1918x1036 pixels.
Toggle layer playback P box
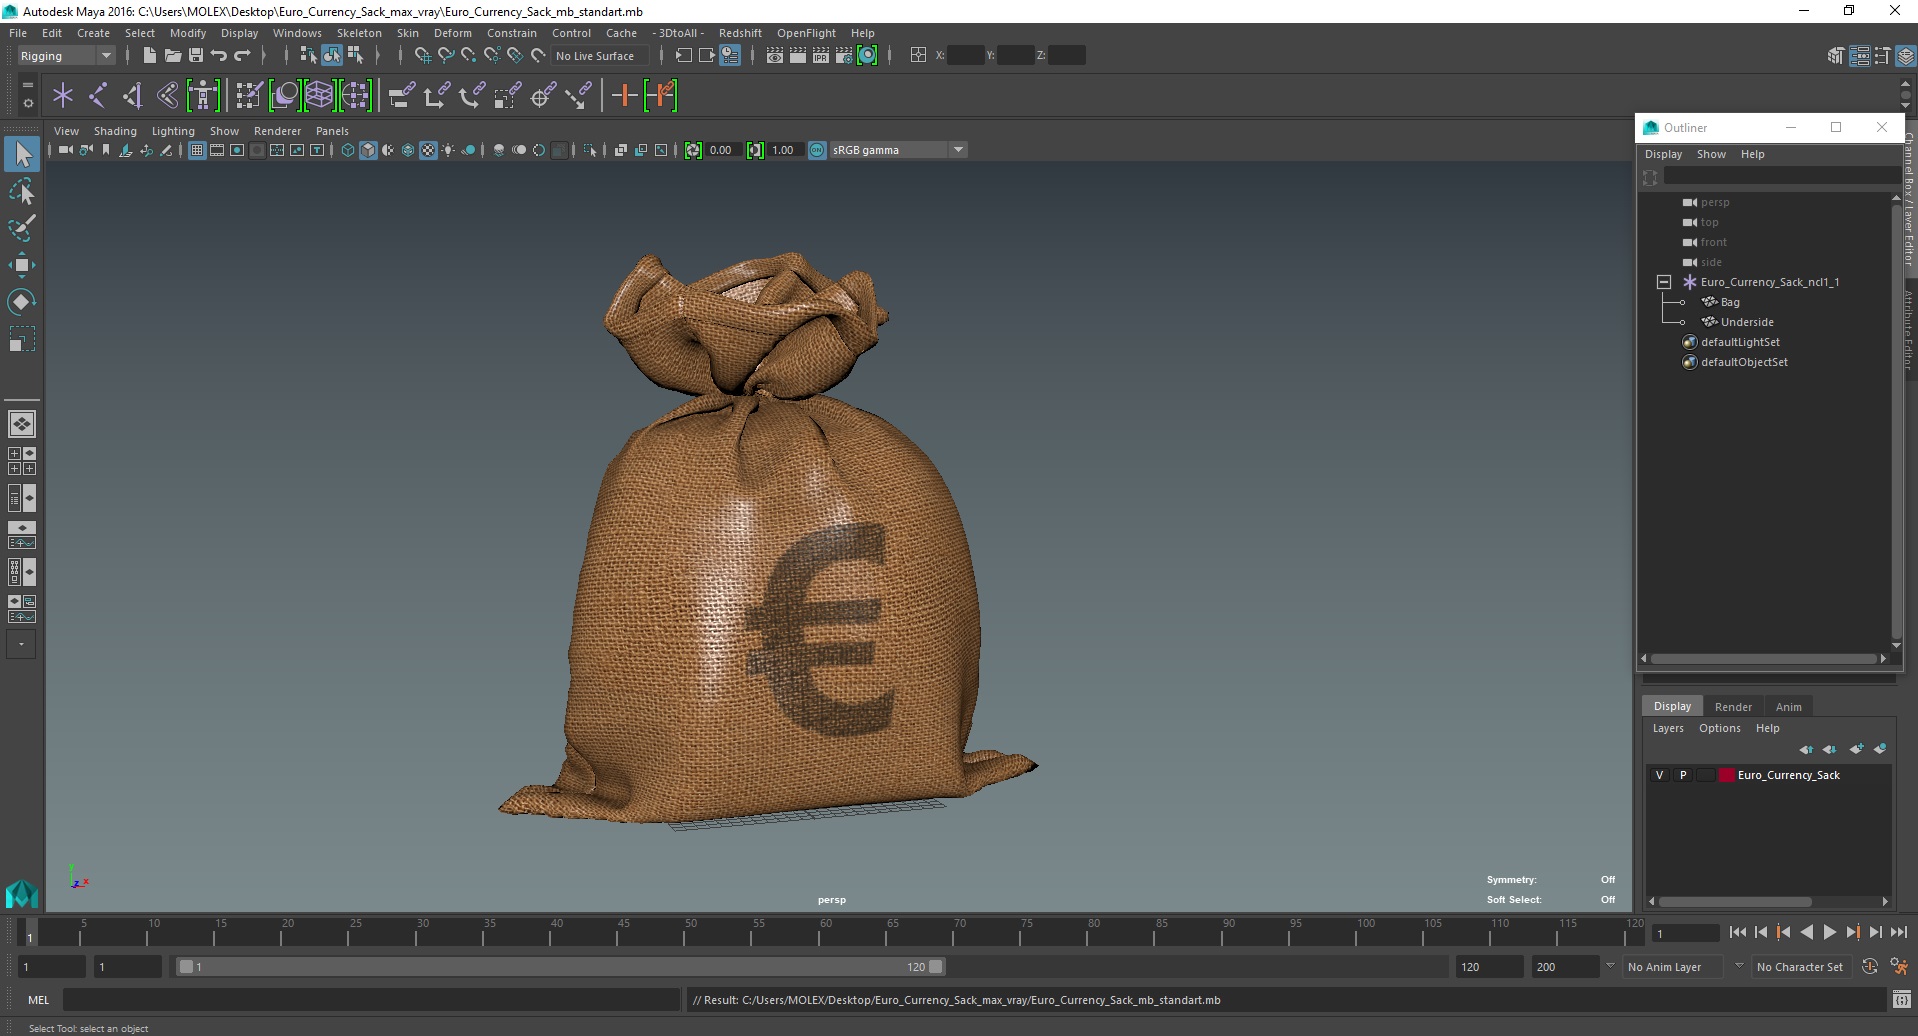click(x=1683, y=775)
